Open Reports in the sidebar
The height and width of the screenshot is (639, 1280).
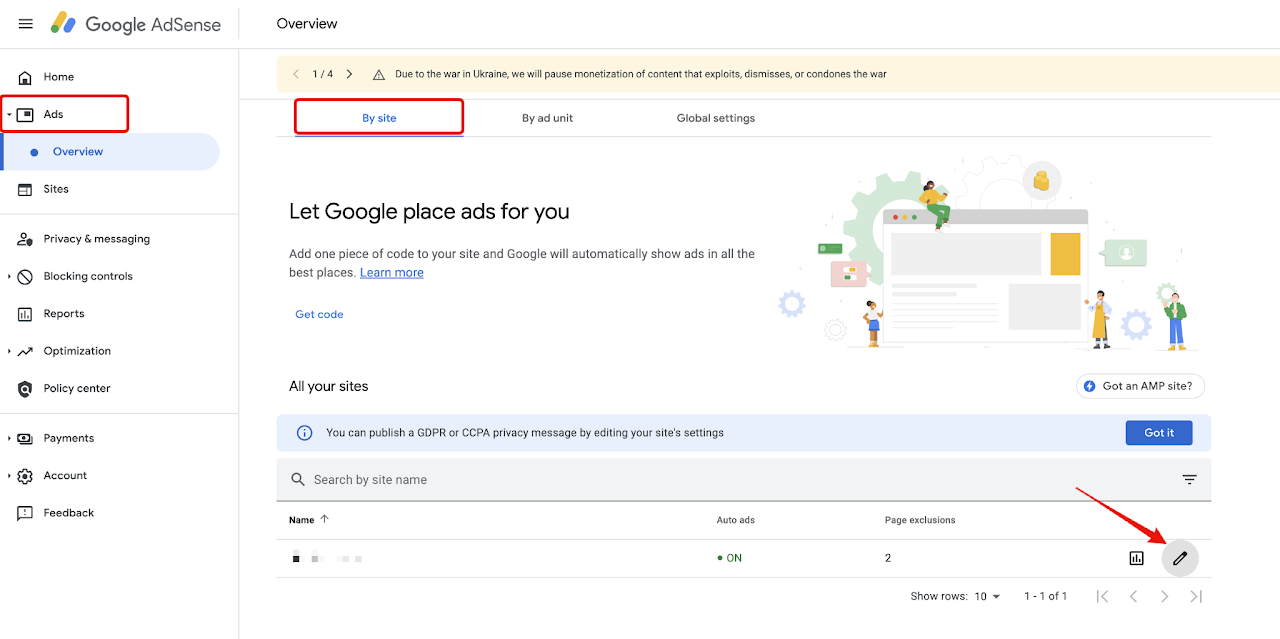coord(63,314)
